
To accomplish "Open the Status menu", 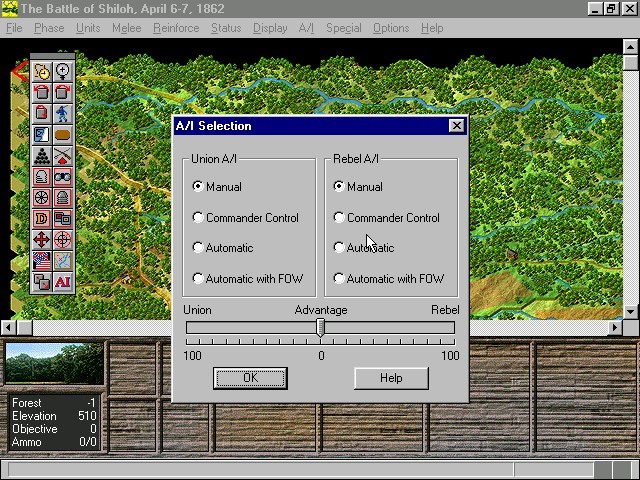I will [x=226, y=28].
